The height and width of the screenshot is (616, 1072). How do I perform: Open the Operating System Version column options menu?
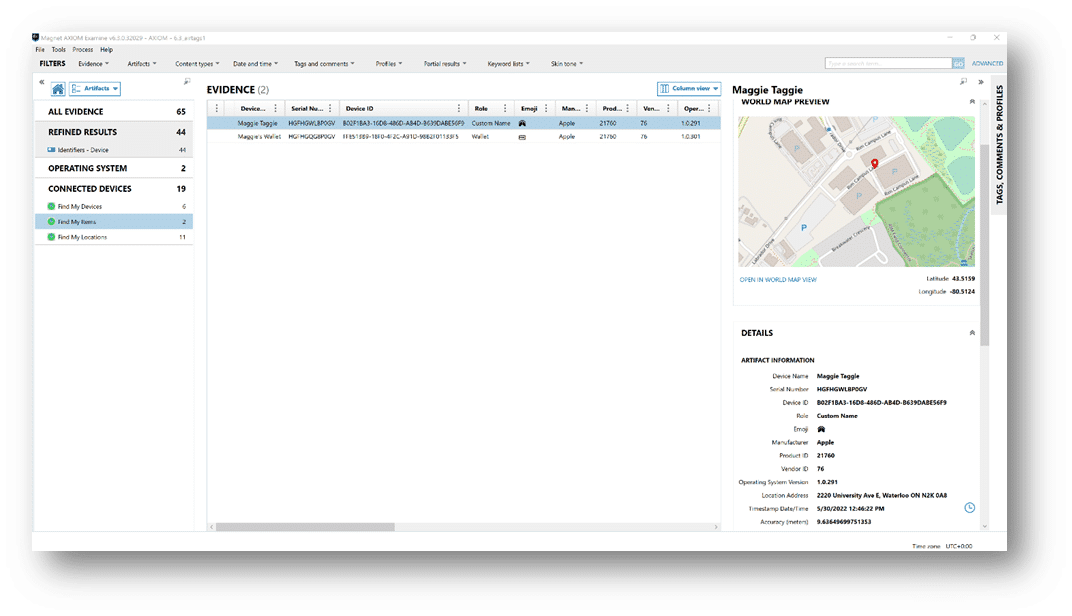coord(709,109)
